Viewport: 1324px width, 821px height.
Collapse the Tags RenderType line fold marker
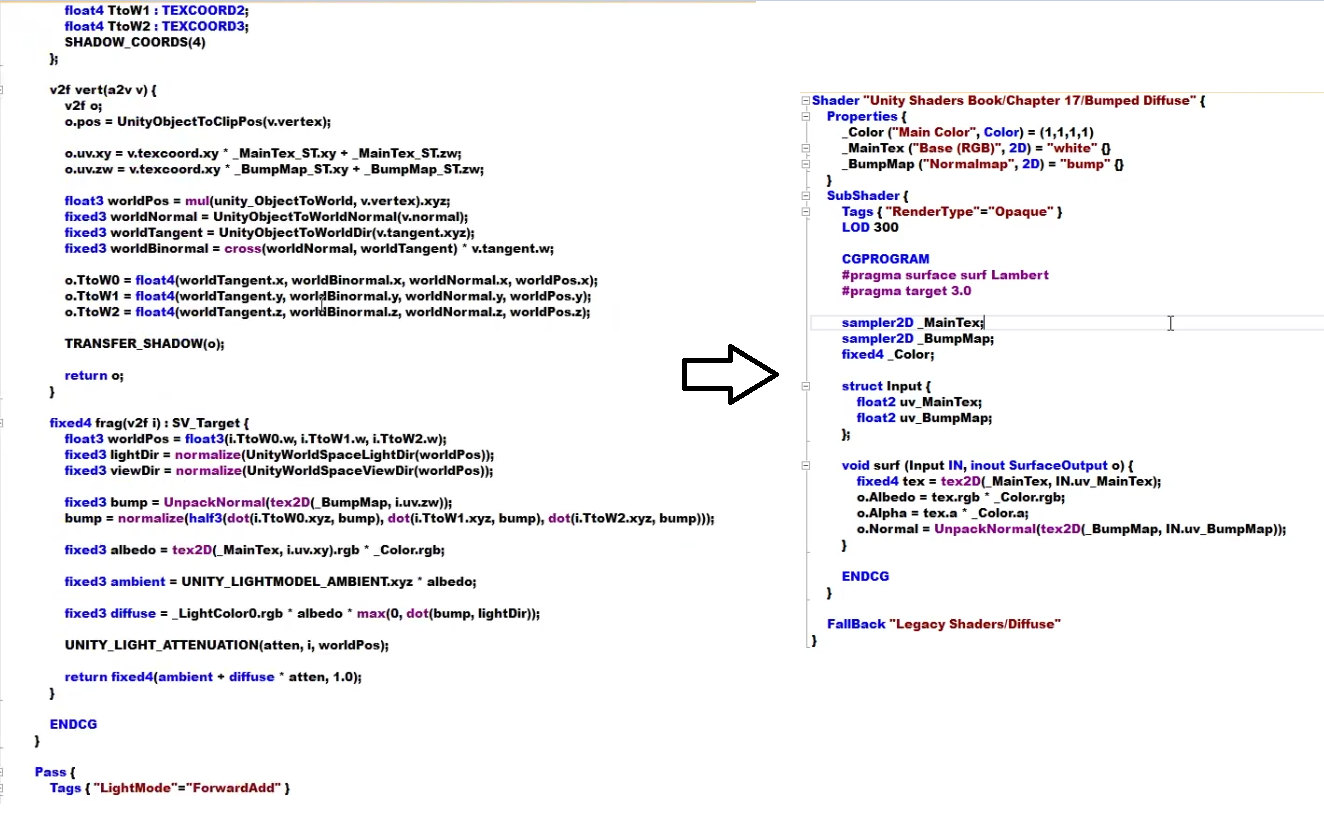pyautogui.click(x=805, y=212)
